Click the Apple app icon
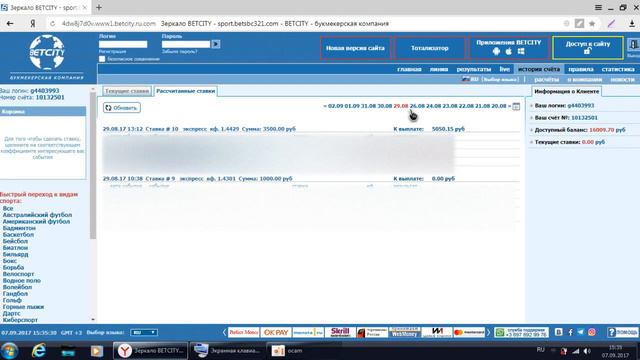Image resolution: width=640 pixels, height=360 pixels. [509, 51]
